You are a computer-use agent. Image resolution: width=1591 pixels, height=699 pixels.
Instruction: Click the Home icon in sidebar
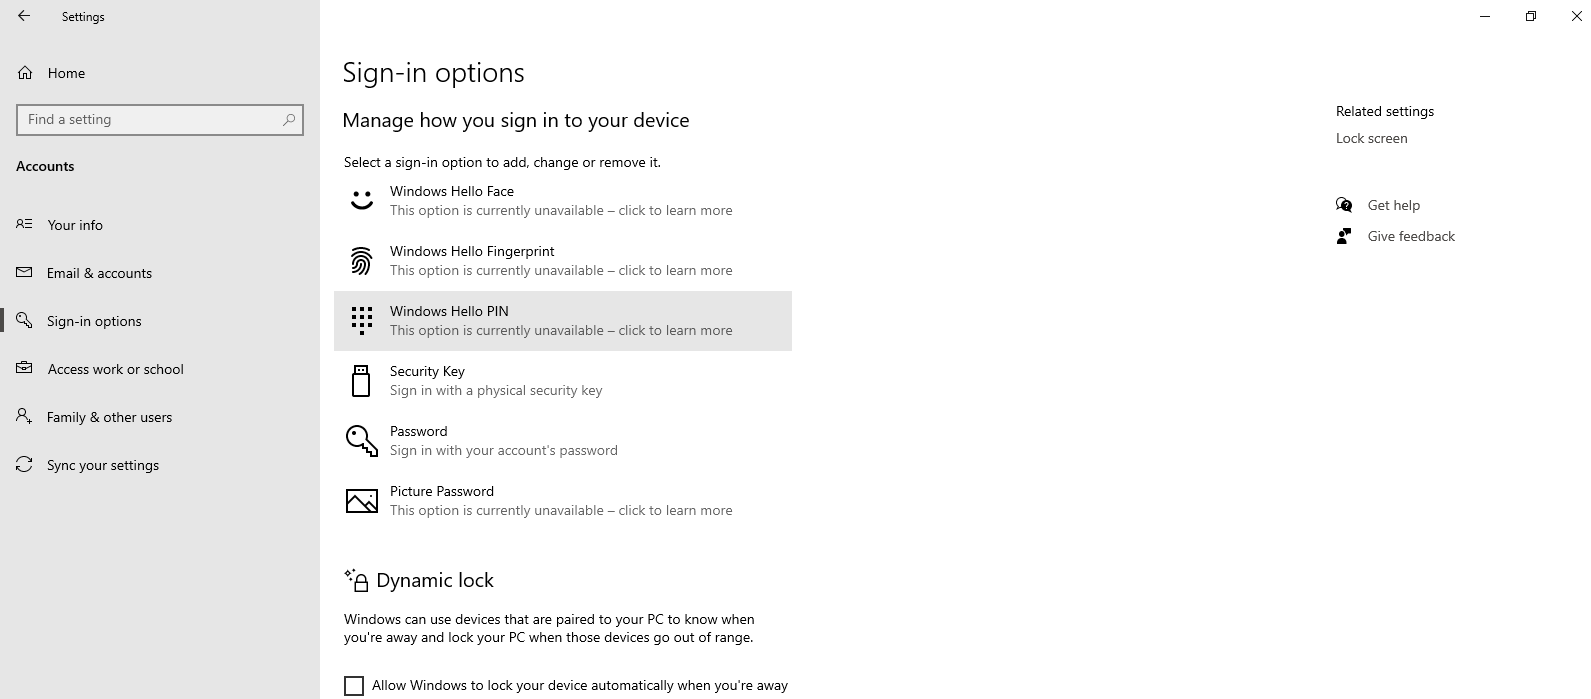point(26,73)
